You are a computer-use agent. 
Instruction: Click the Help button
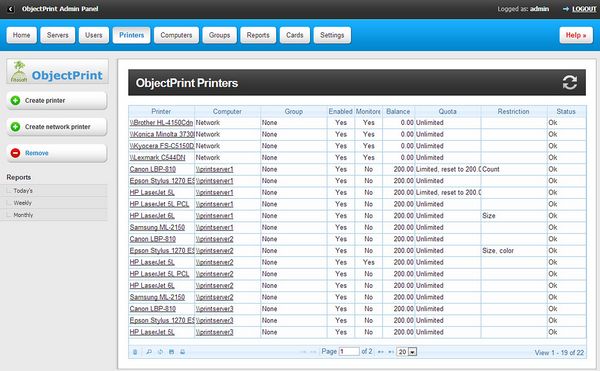point(576,35)
